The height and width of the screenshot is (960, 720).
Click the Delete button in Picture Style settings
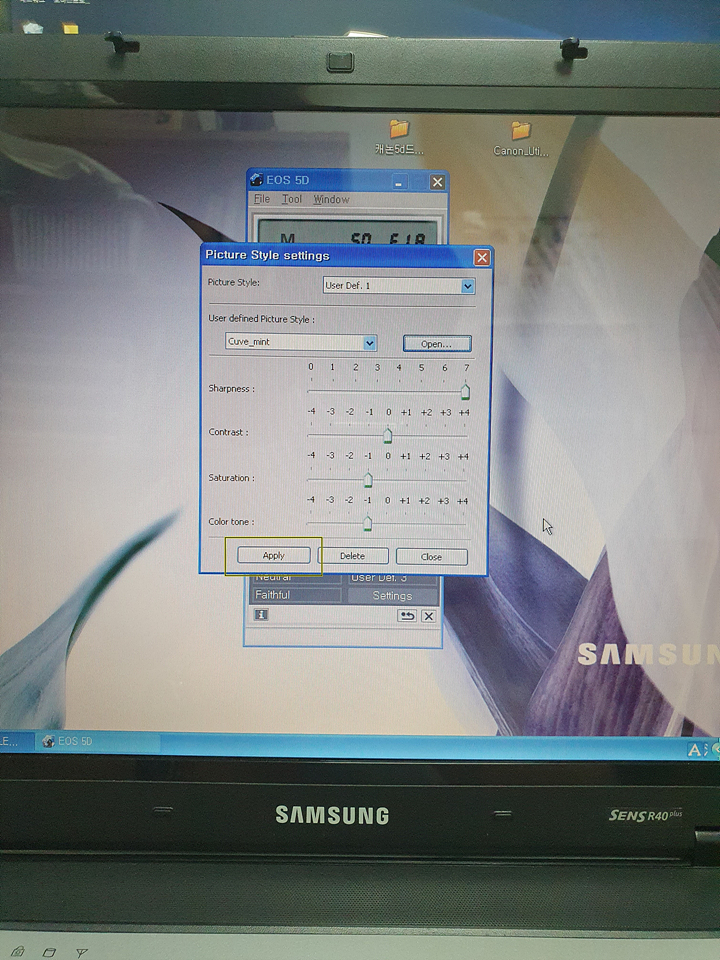(x=353, y=556)
